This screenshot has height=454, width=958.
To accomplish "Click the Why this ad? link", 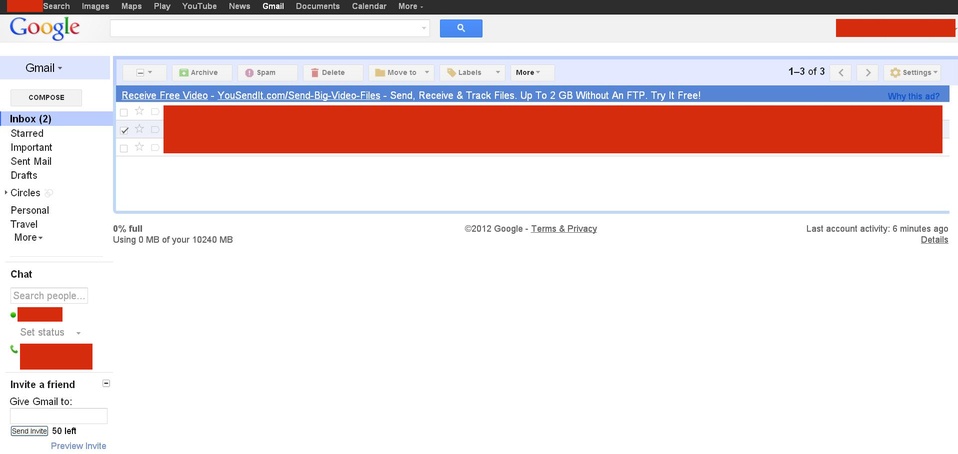I will point(913,97).
